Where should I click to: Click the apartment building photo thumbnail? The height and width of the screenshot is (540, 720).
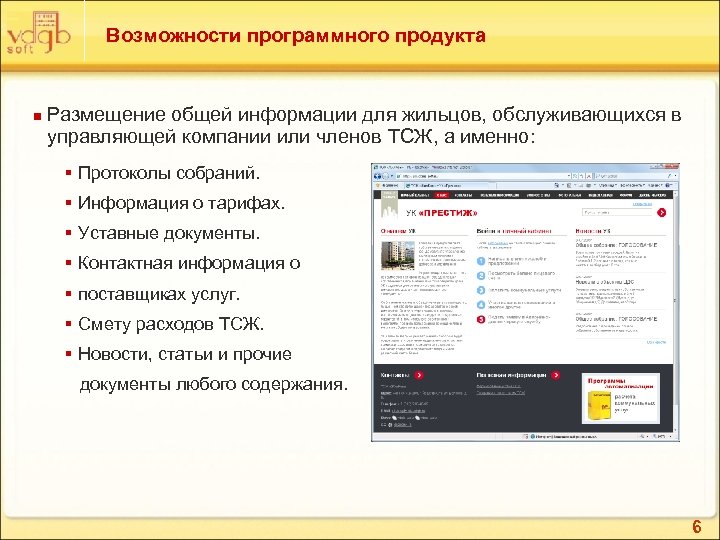click(x=398, y=255)
